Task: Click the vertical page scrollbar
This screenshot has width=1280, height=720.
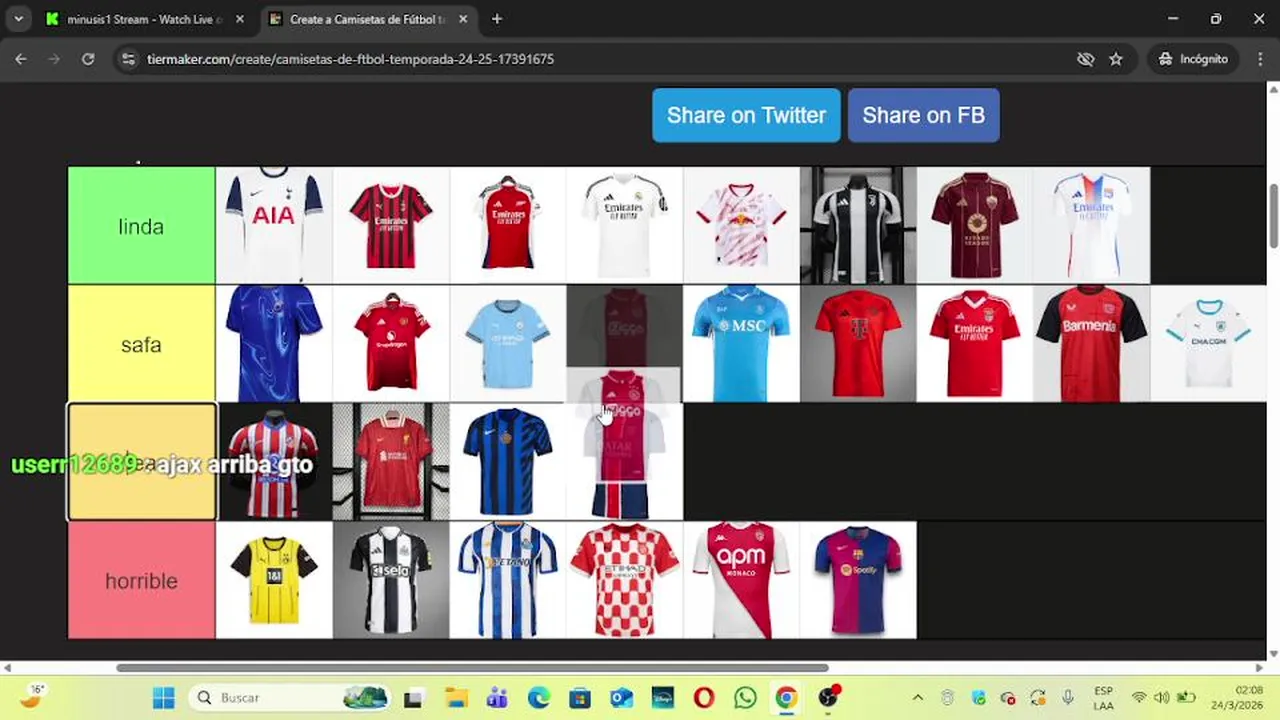Action: 1273,215
